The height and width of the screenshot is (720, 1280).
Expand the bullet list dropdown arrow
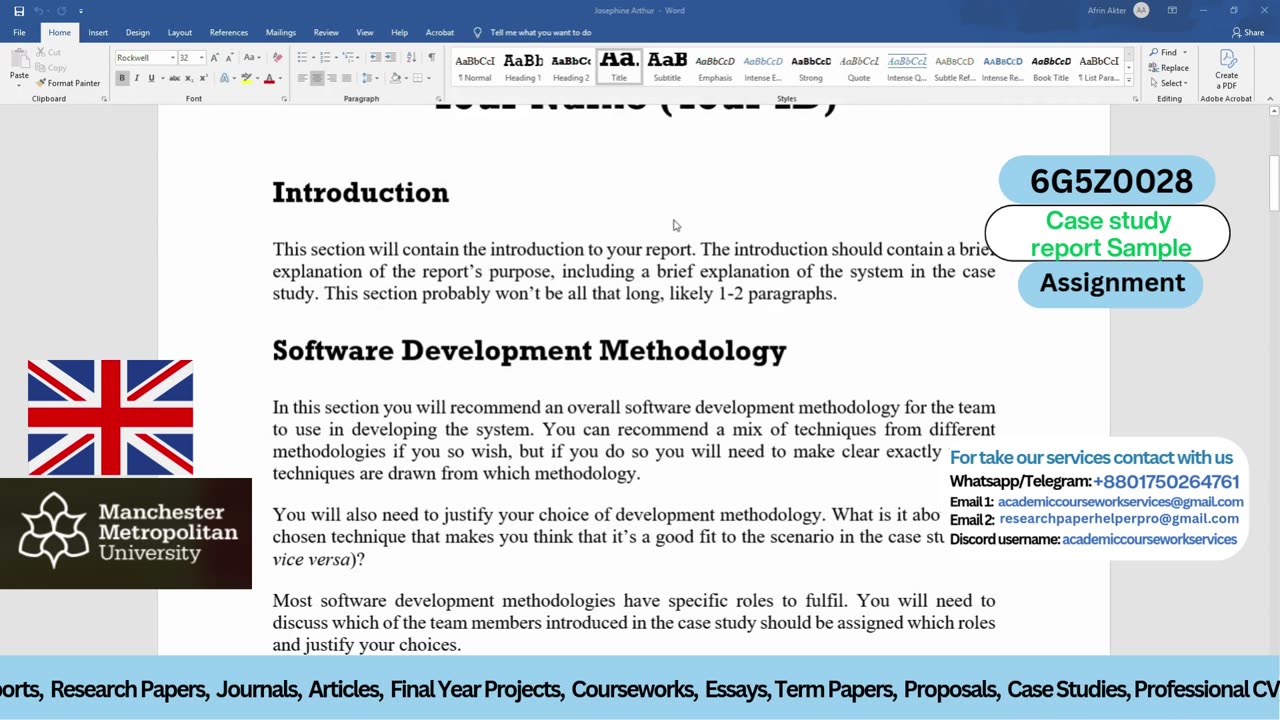(x=312, y=58)
